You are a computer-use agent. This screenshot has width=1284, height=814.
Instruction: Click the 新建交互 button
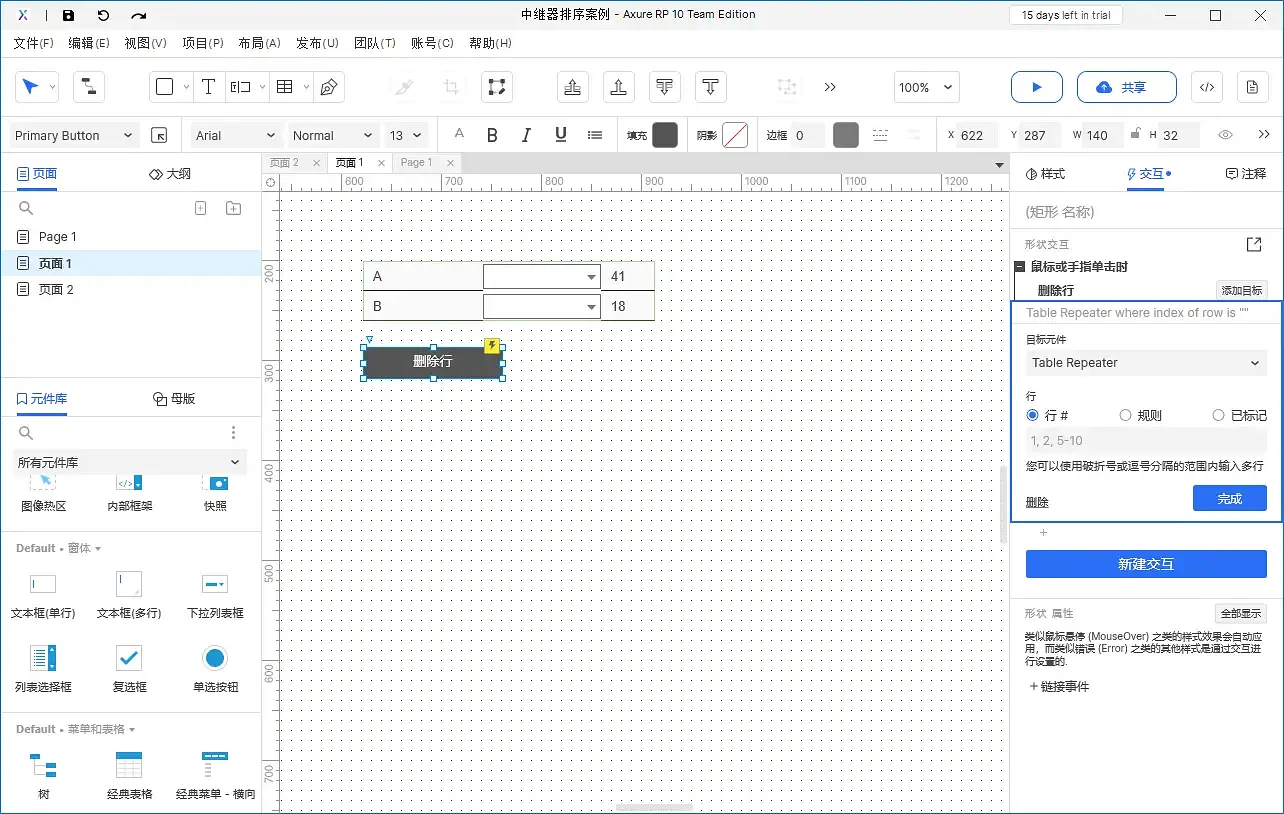point(1146,564)
